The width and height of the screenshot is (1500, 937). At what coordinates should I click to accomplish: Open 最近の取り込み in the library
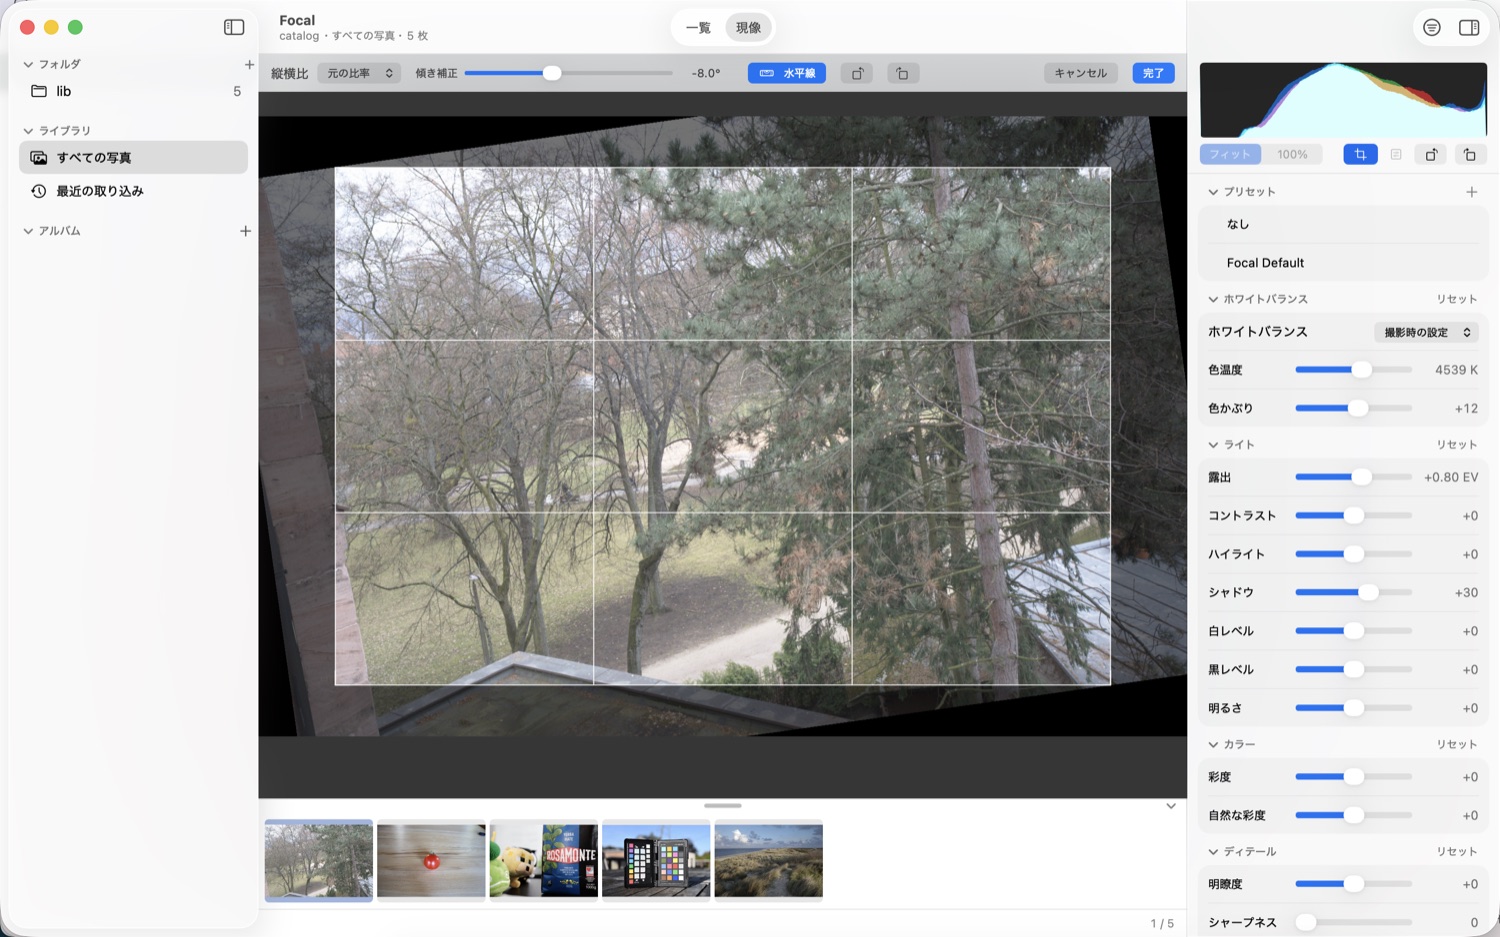point(134,191)
